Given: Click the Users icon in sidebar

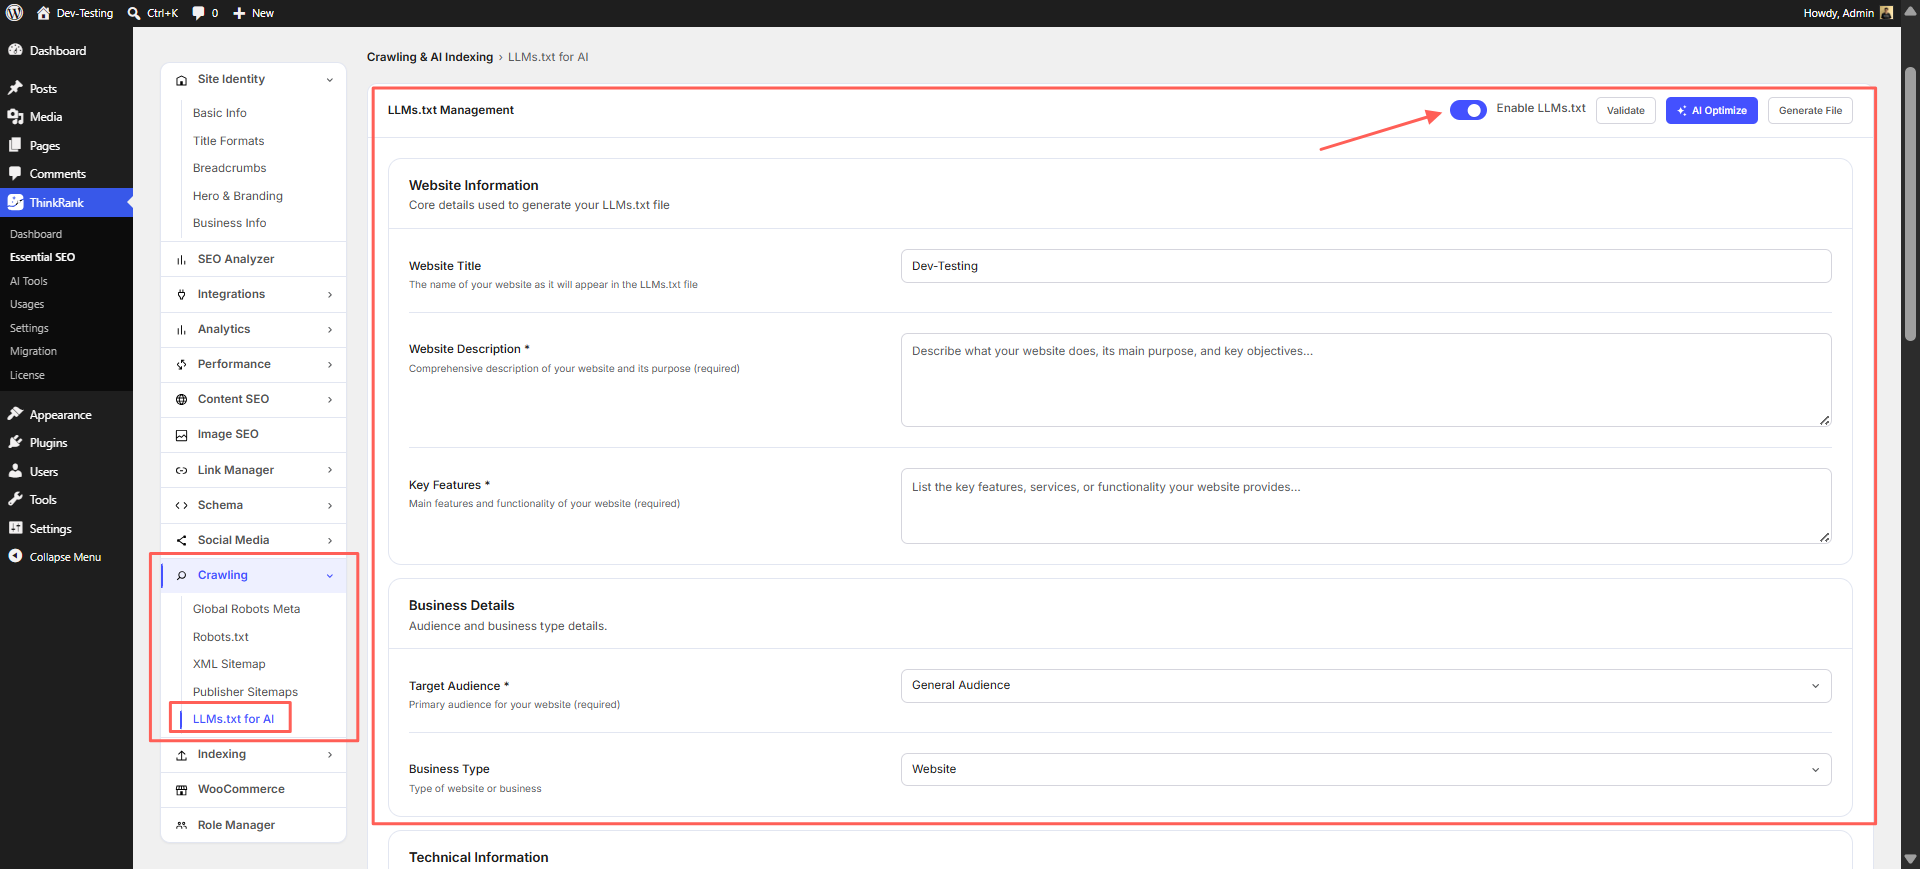Looking at the screenshot, I should tap(15, 471).
